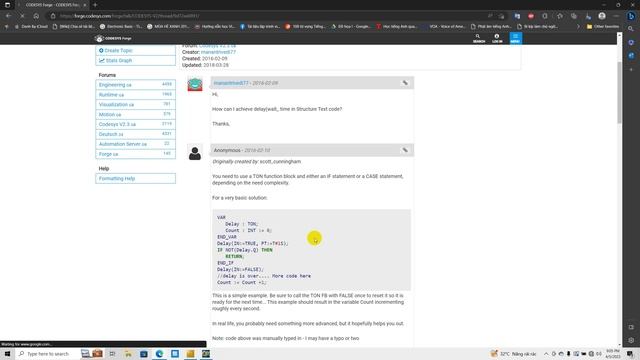The height and width of the screenshot is (360, 640).
Task: Open the tab actions icon at top-left
Action: pos(7,5)
